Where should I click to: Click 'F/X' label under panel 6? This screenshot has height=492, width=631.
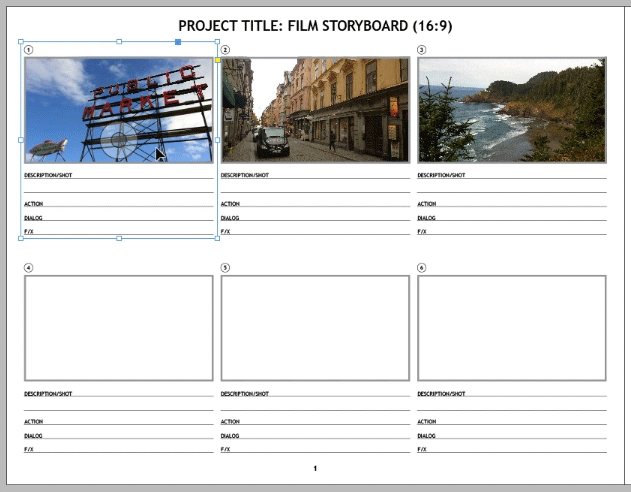tap(422, 450)
